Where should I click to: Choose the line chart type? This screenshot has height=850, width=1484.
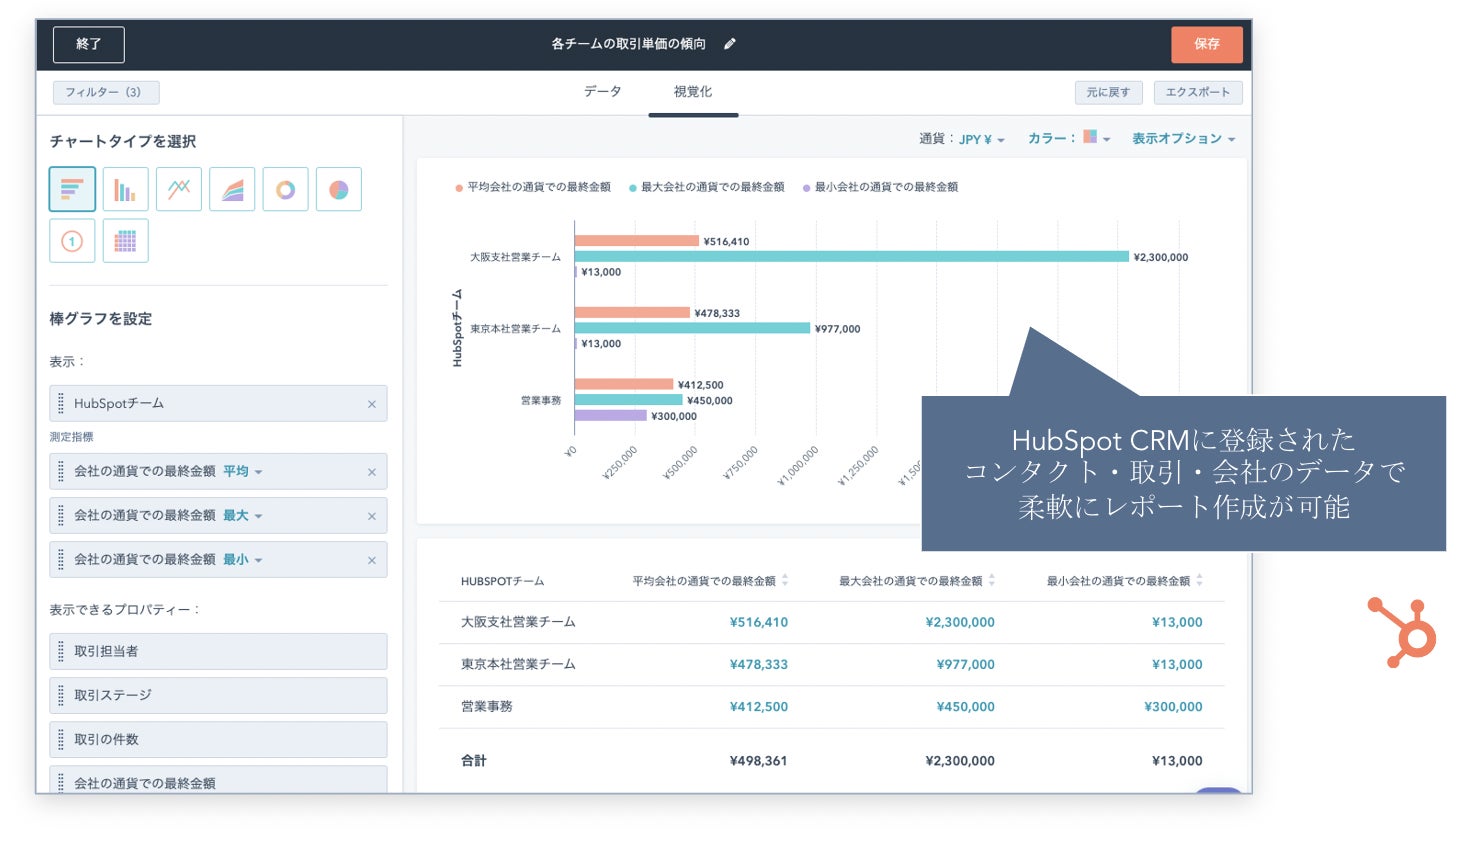coord(179,189)
